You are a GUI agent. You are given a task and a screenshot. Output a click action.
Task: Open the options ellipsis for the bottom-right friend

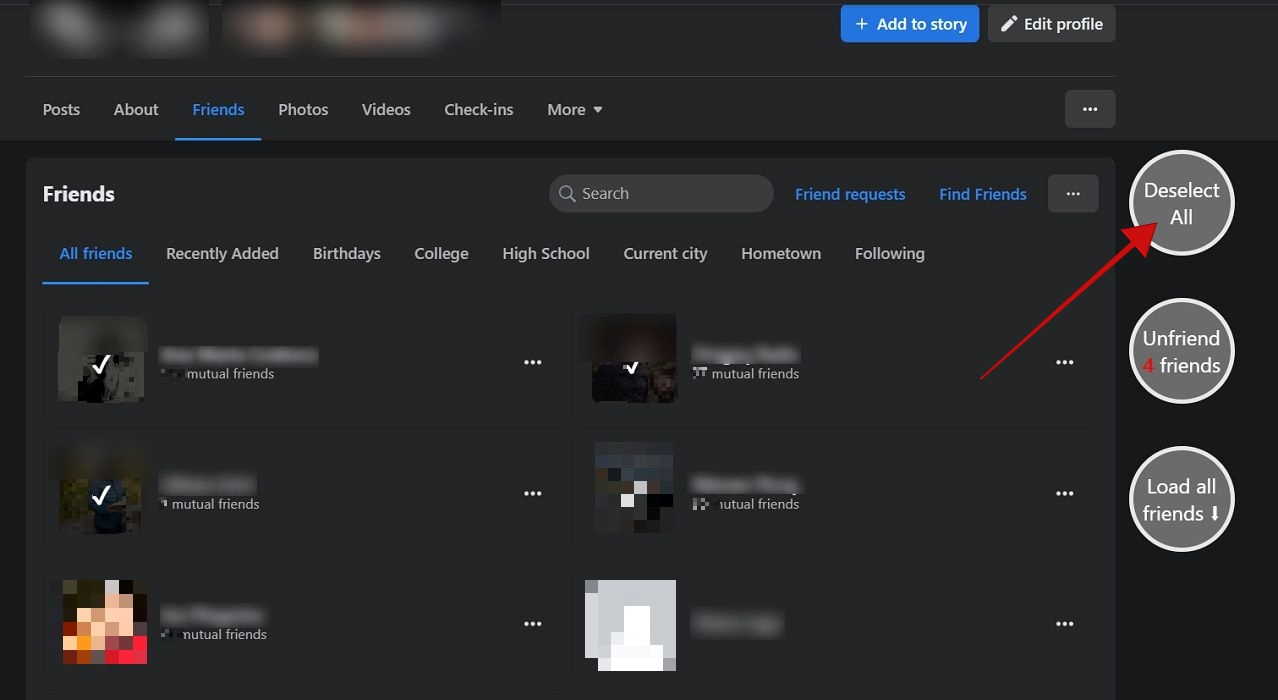coord(1064,623)
